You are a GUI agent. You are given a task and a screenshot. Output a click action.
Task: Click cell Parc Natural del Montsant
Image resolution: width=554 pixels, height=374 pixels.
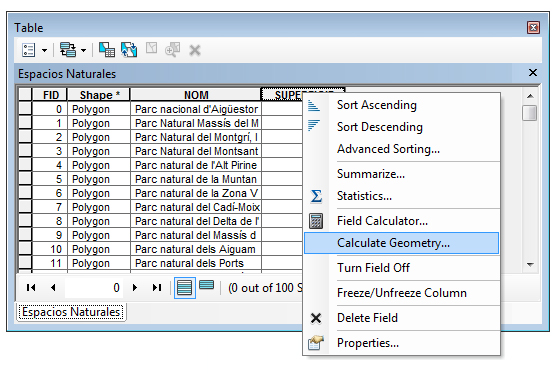tap(196, 151)
